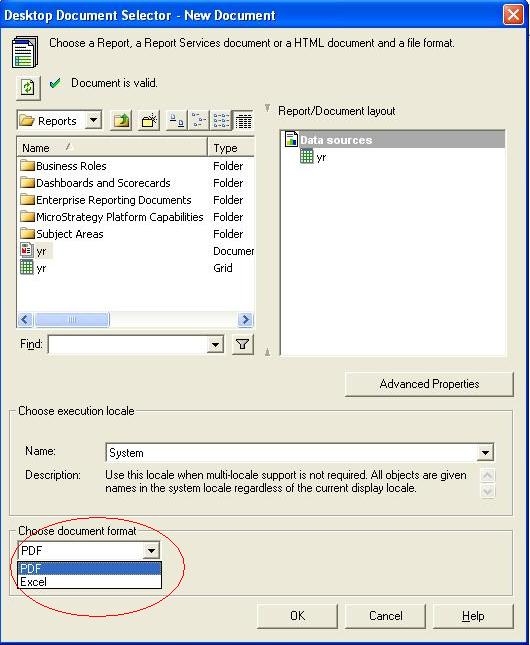Switch to details view
Viewport: 530px width, 645px height.
(243, 121)
